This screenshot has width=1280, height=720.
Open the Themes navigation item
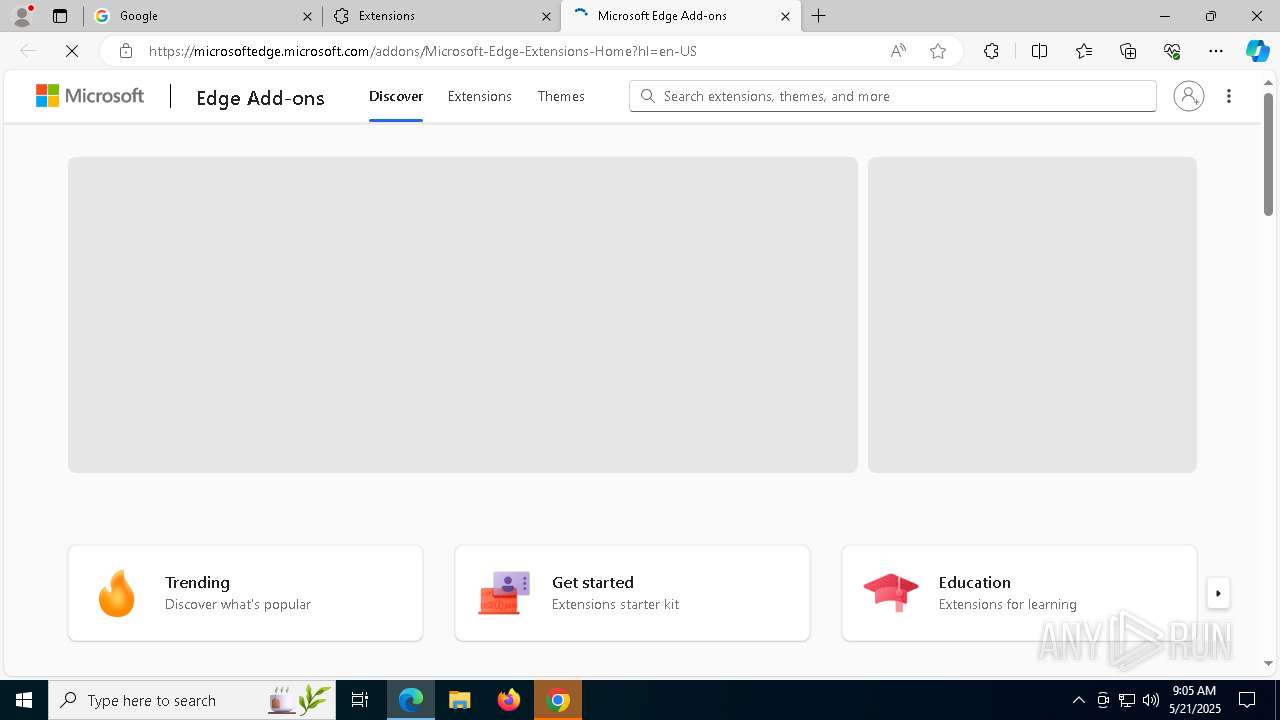pyautogui.click(x=561, y=96)
